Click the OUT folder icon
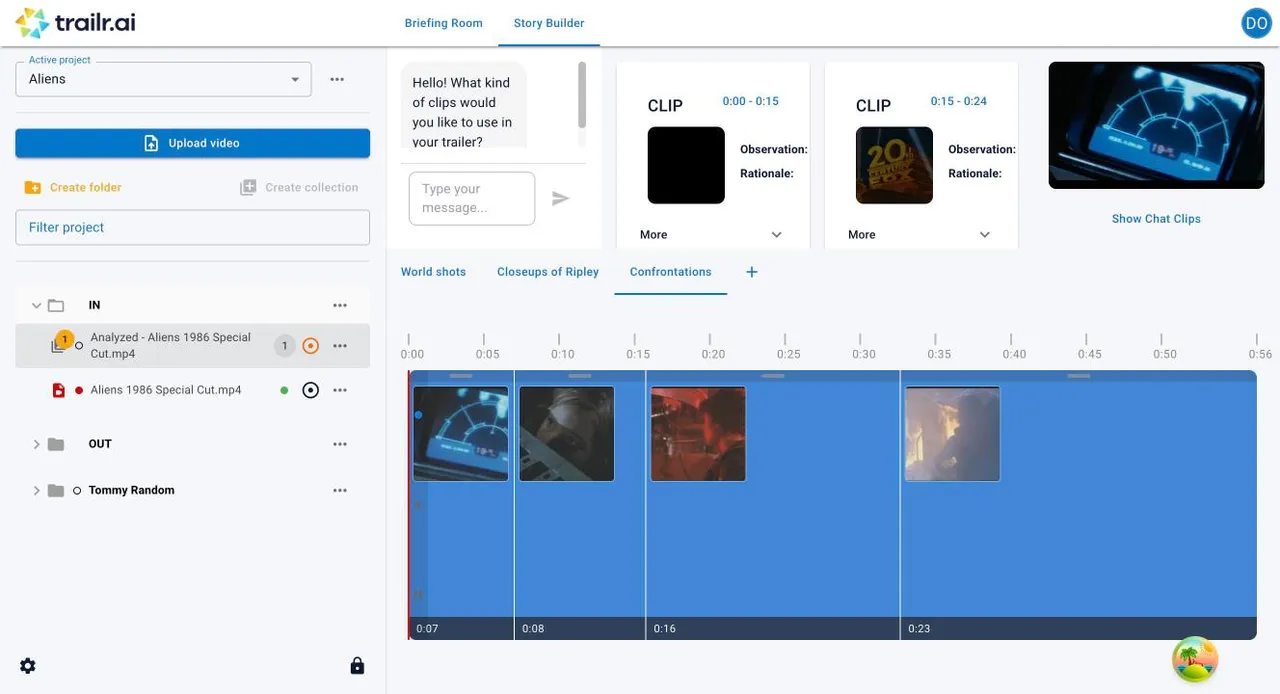 [x=56, y=444]
